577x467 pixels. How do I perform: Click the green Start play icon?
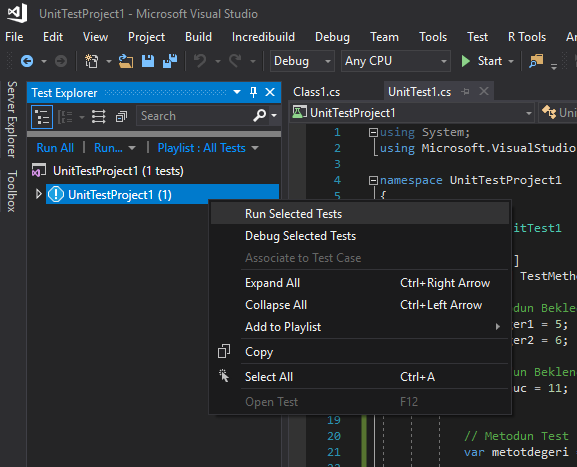(466, 61)
